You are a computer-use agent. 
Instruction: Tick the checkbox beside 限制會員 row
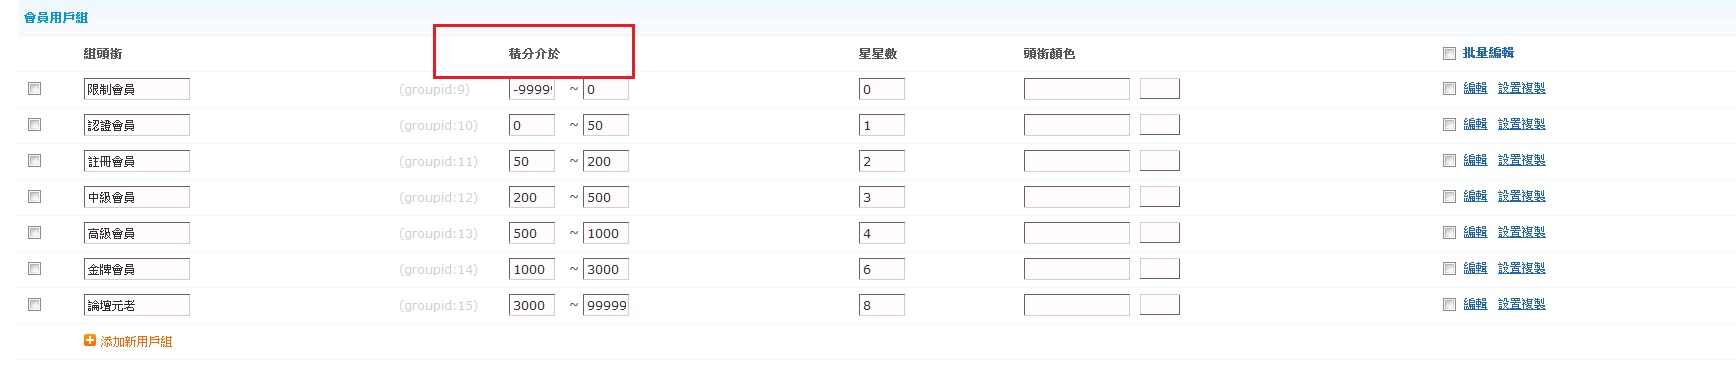35,89
